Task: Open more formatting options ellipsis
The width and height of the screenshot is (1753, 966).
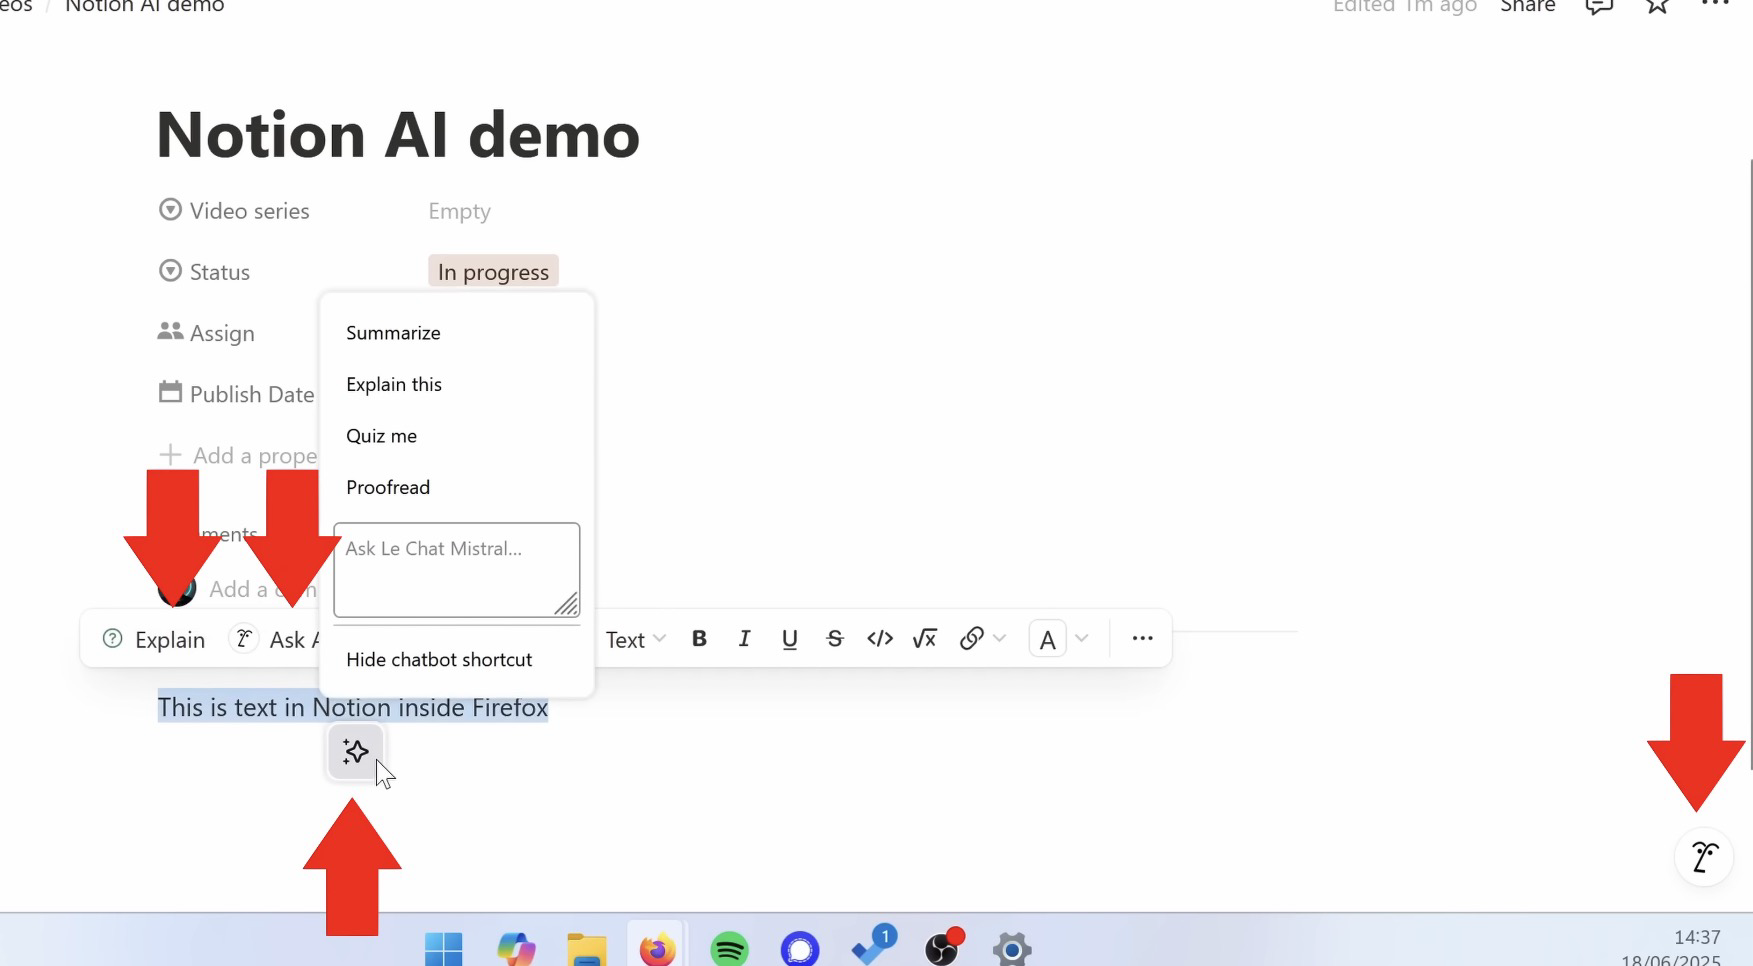Action: 1142,638
